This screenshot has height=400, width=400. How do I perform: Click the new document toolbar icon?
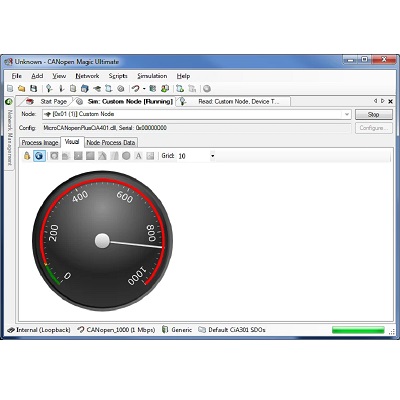10,89
